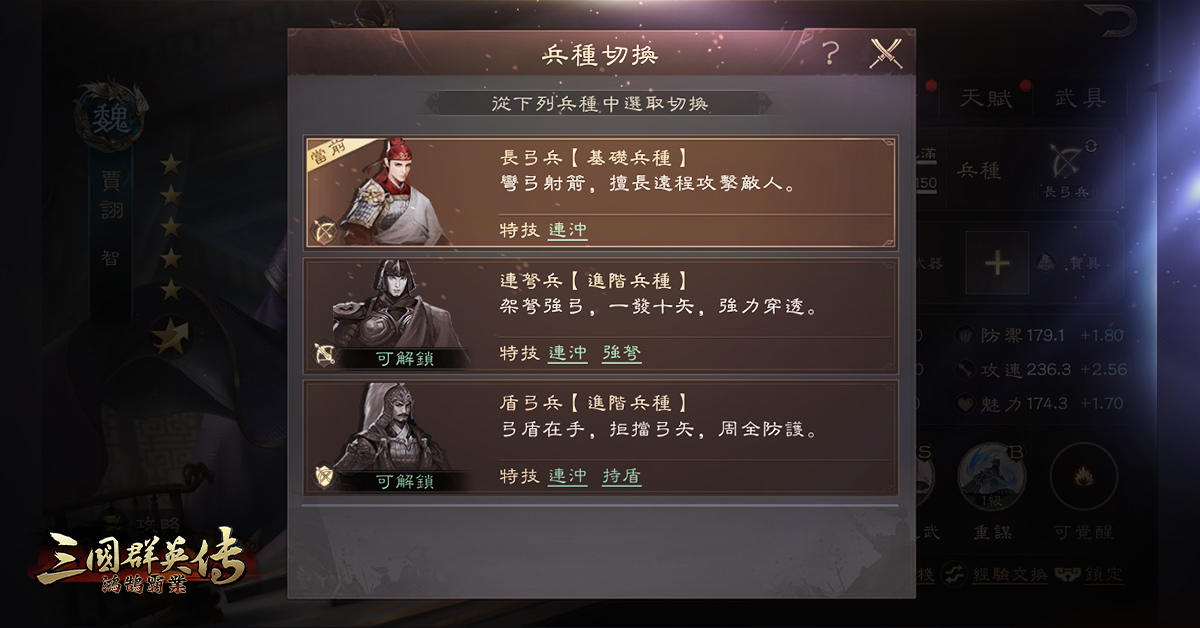1200x628 pixels.
Task: Click the bow icon on 長弓兵 portrait
Action: click(324, 232)
